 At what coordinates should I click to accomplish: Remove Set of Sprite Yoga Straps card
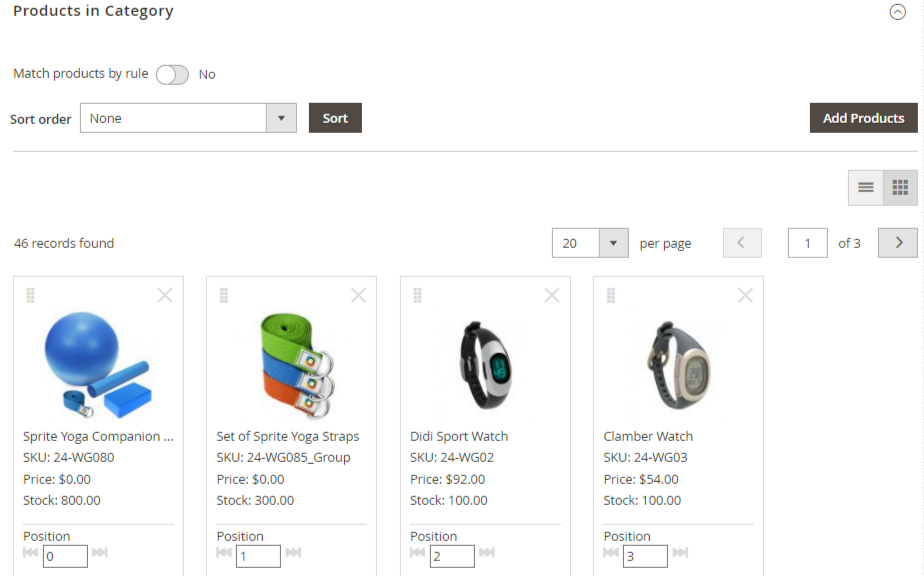358,295
